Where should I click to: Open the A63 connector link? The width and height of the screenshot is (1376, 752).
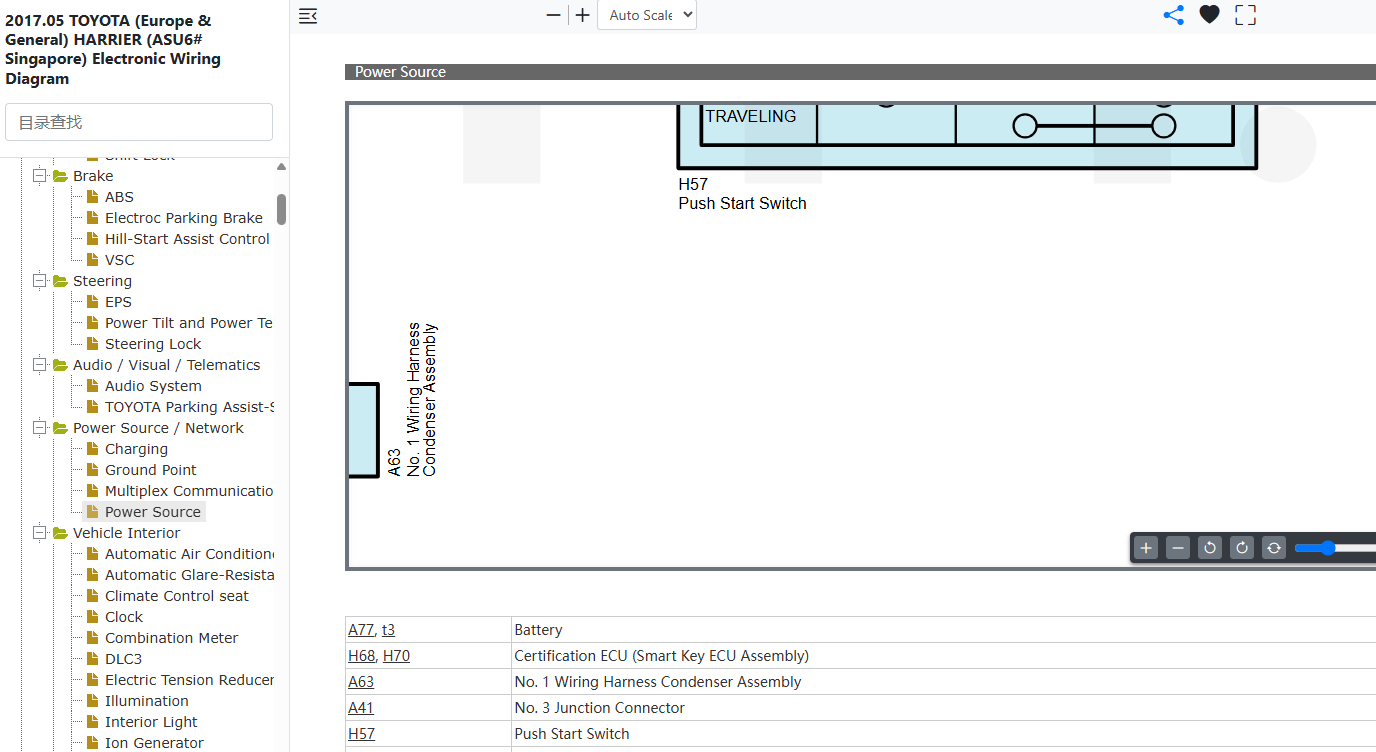coord(361,682)
